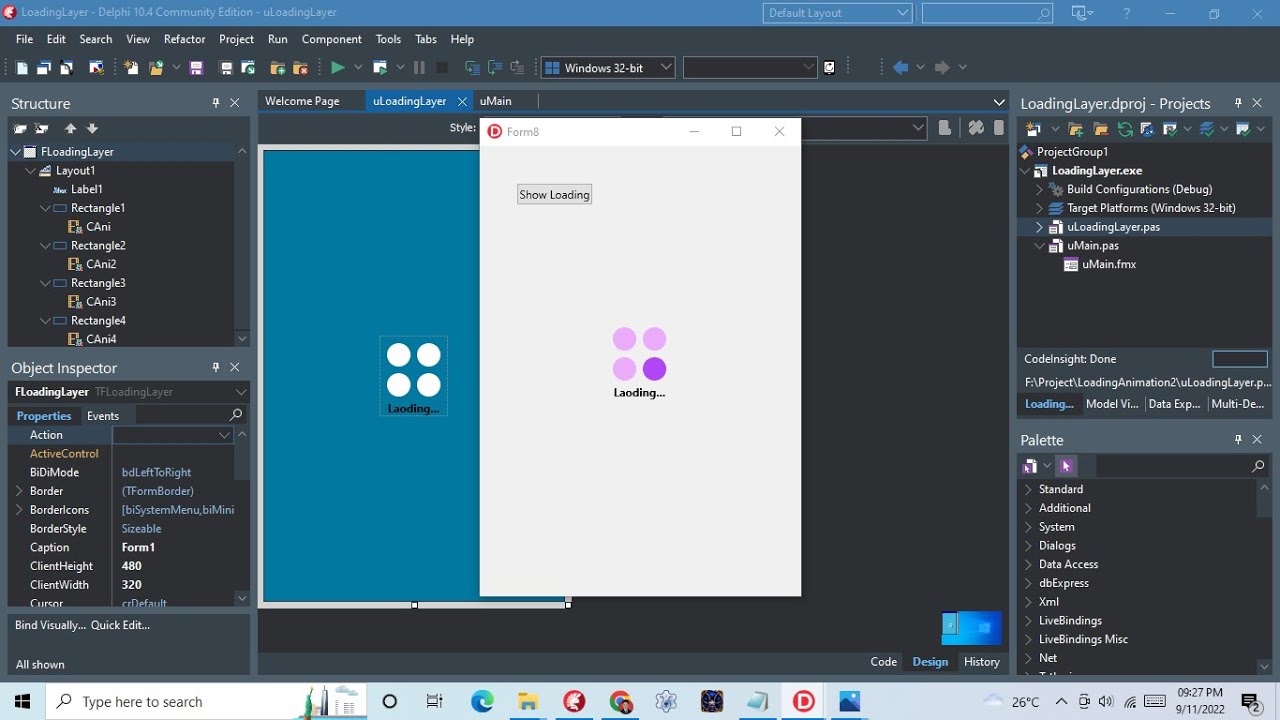Collapse the Rectangle1 tree node

45,208
